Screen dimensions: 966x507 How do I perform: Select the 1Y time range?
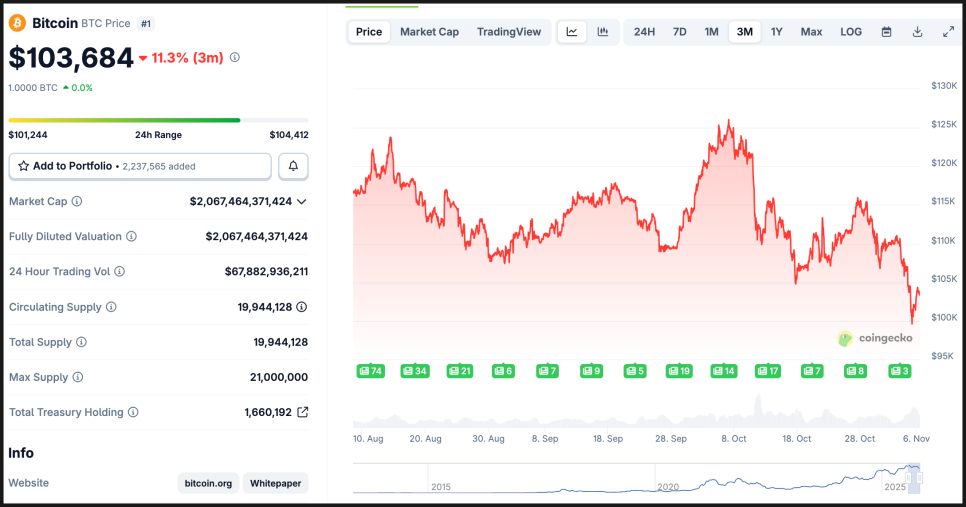pyautogui.click(x=777, y=32)
